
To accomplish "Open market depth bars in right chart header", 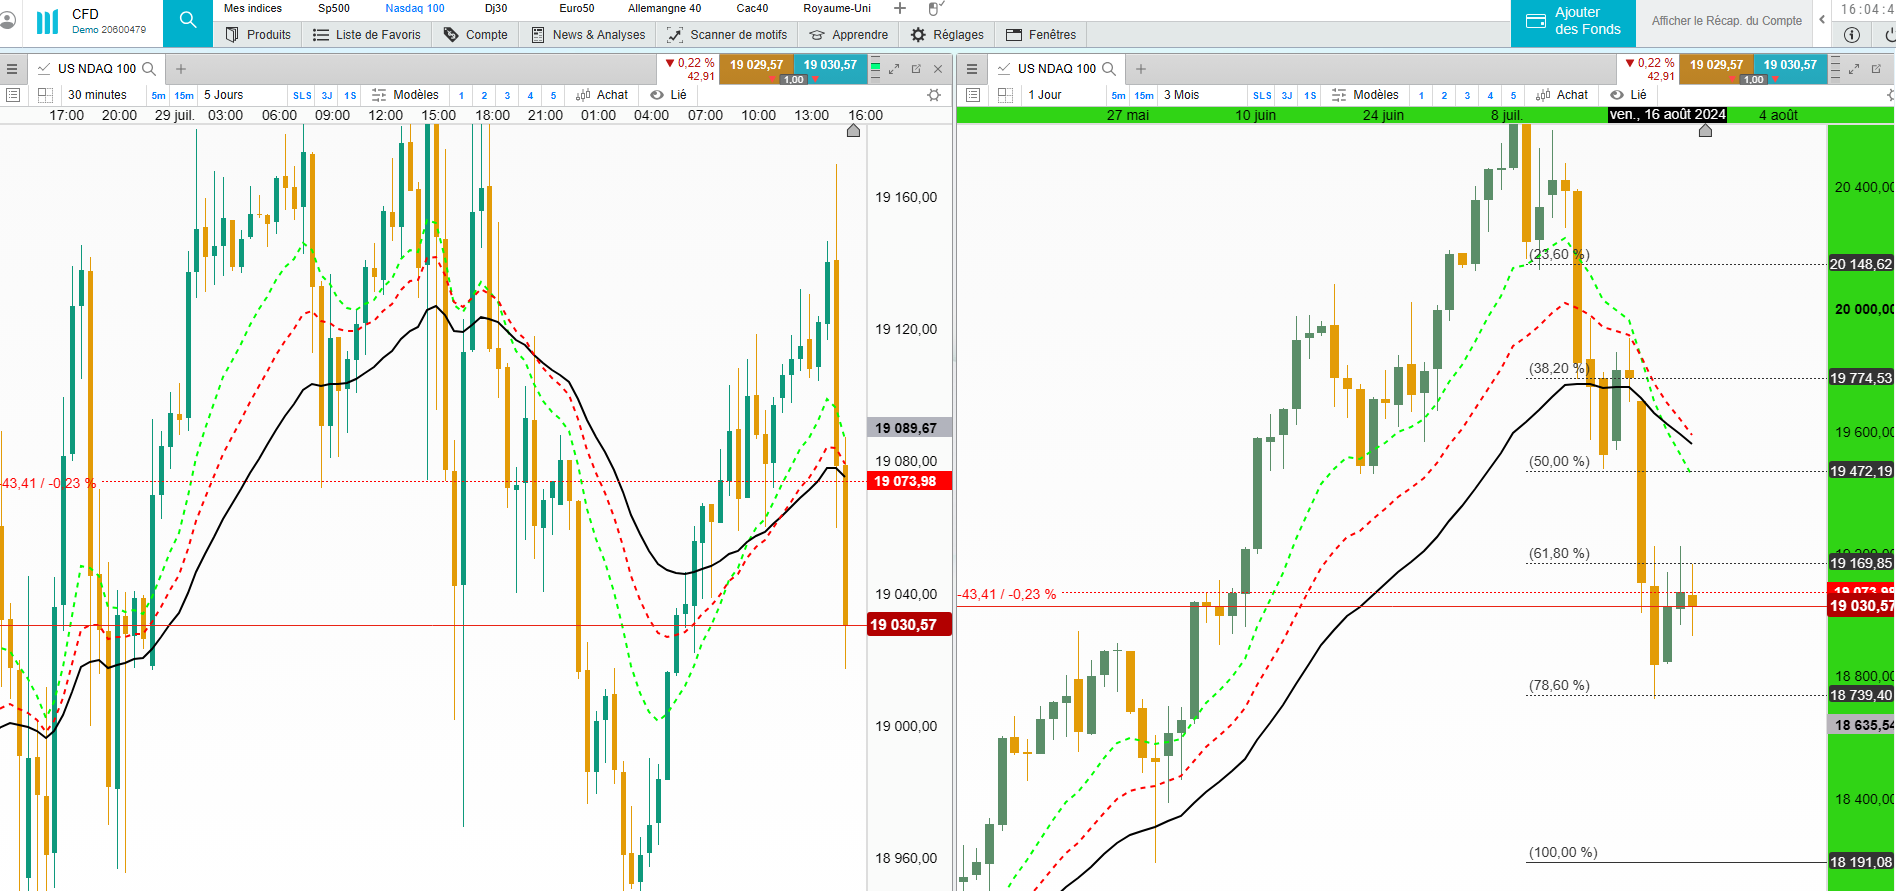I will click(x=1836, y=69).
